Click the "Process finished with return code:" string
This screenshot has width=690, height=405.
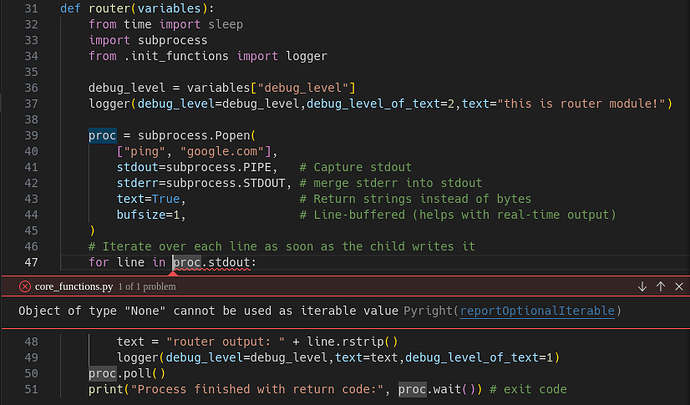coord(257,389)
